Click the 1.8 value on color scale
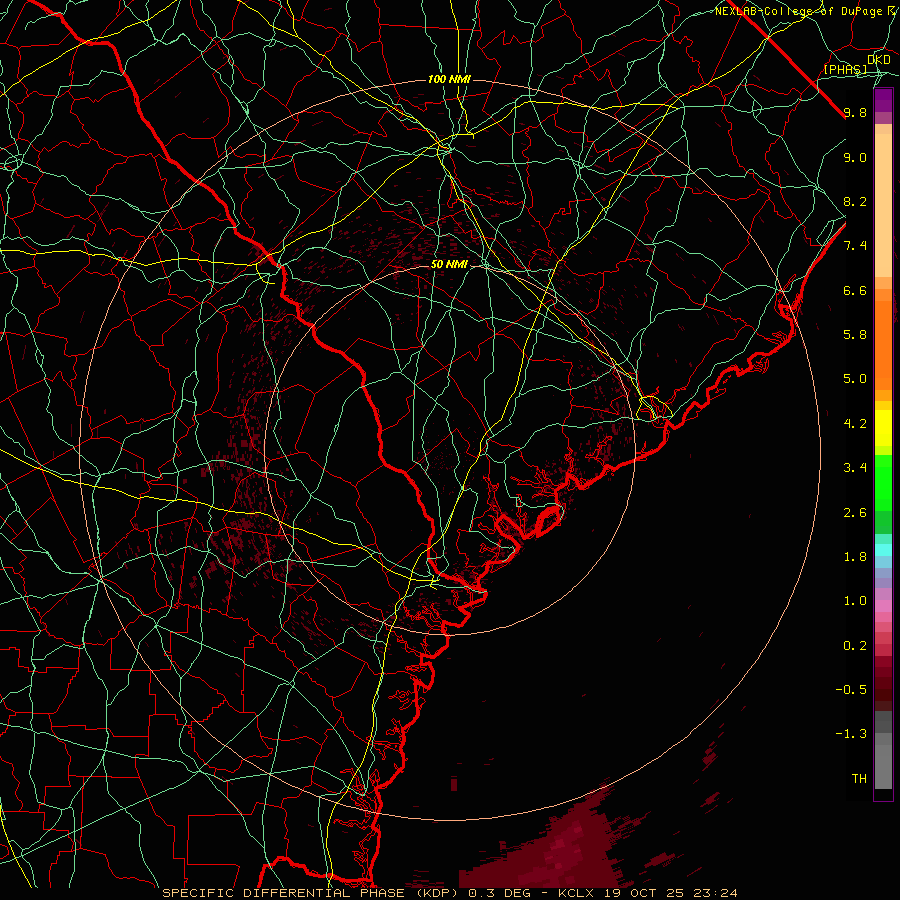This screenshot has width=900, height=900. [855, 557]
